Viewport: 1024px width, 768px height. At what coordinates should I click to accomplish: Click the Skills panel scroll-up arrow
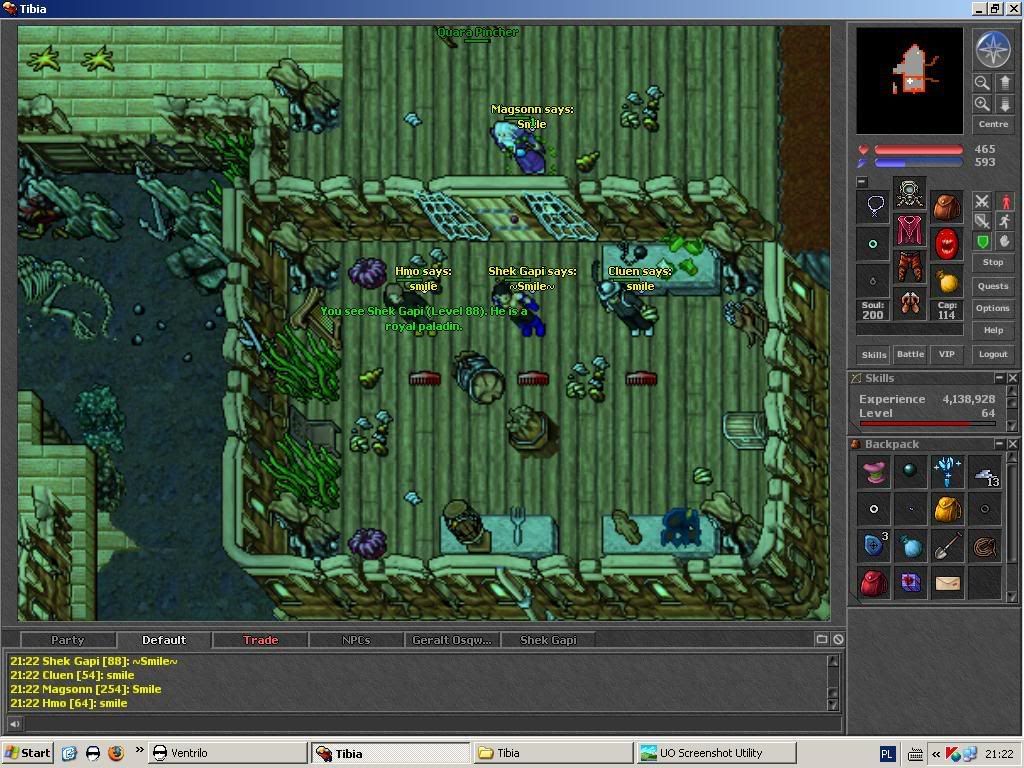click(x=1012, y=391)
